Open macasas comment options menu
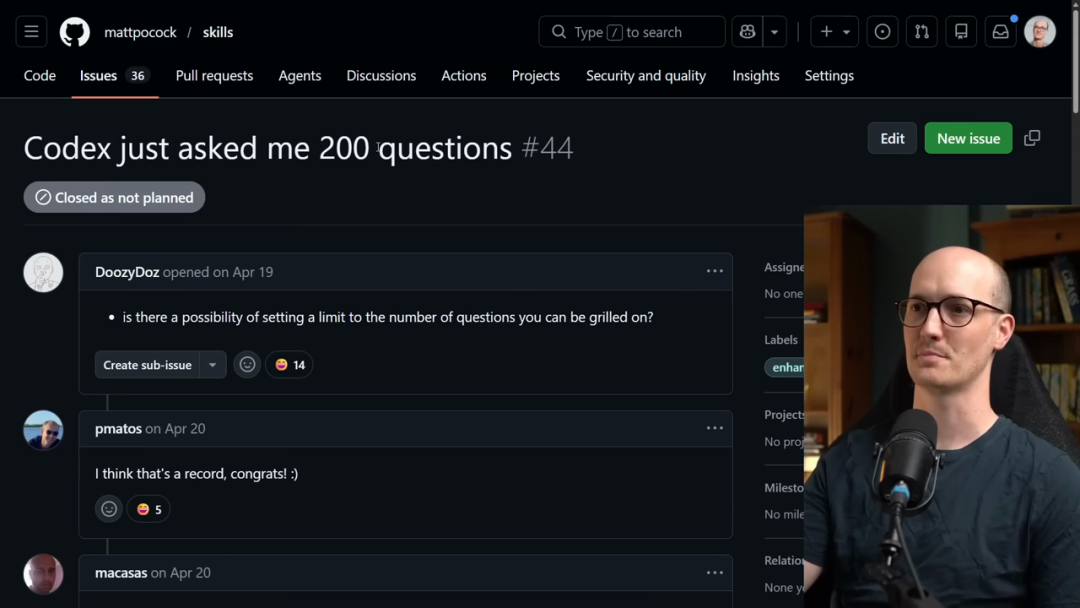 click(714, 573)
